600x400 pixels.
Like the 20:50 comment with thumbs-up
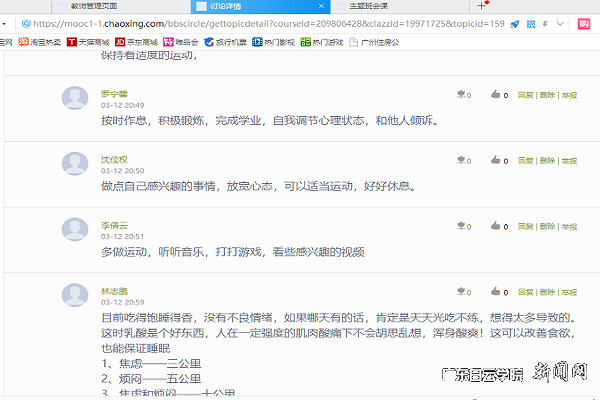496,160
